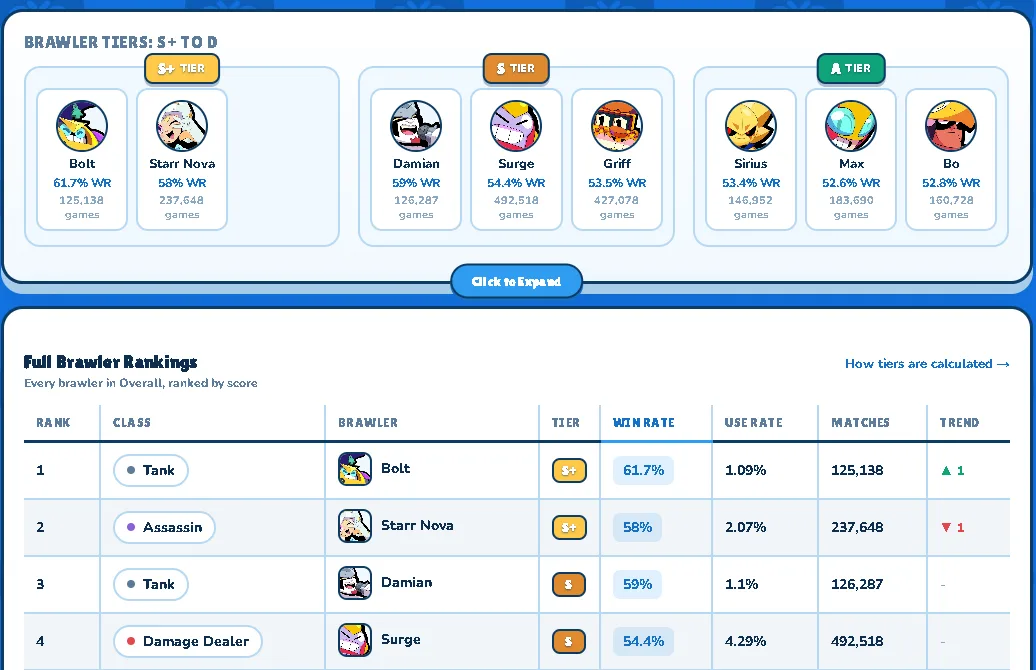Click the 59% win rate chip in the table
The image size is (1036, 670).
pyautogui.click(x=638, y=584)
